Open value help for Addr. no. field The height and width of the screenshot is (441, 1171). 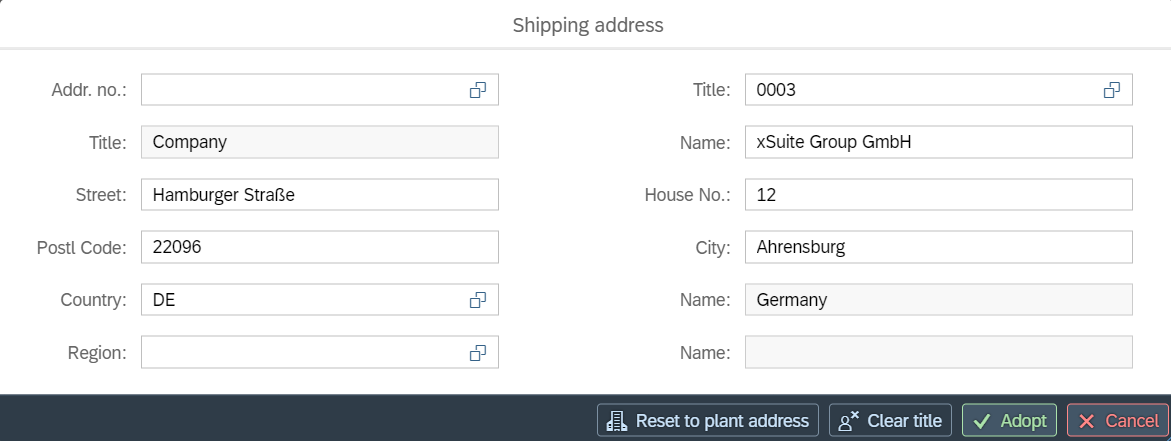click(x=478, y=90)
